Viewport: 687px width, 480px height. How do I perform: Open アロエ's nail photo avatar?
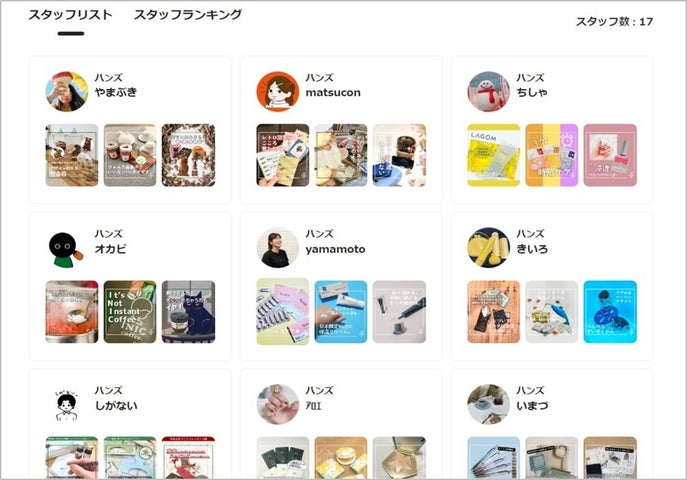click(x=278, y=405)
